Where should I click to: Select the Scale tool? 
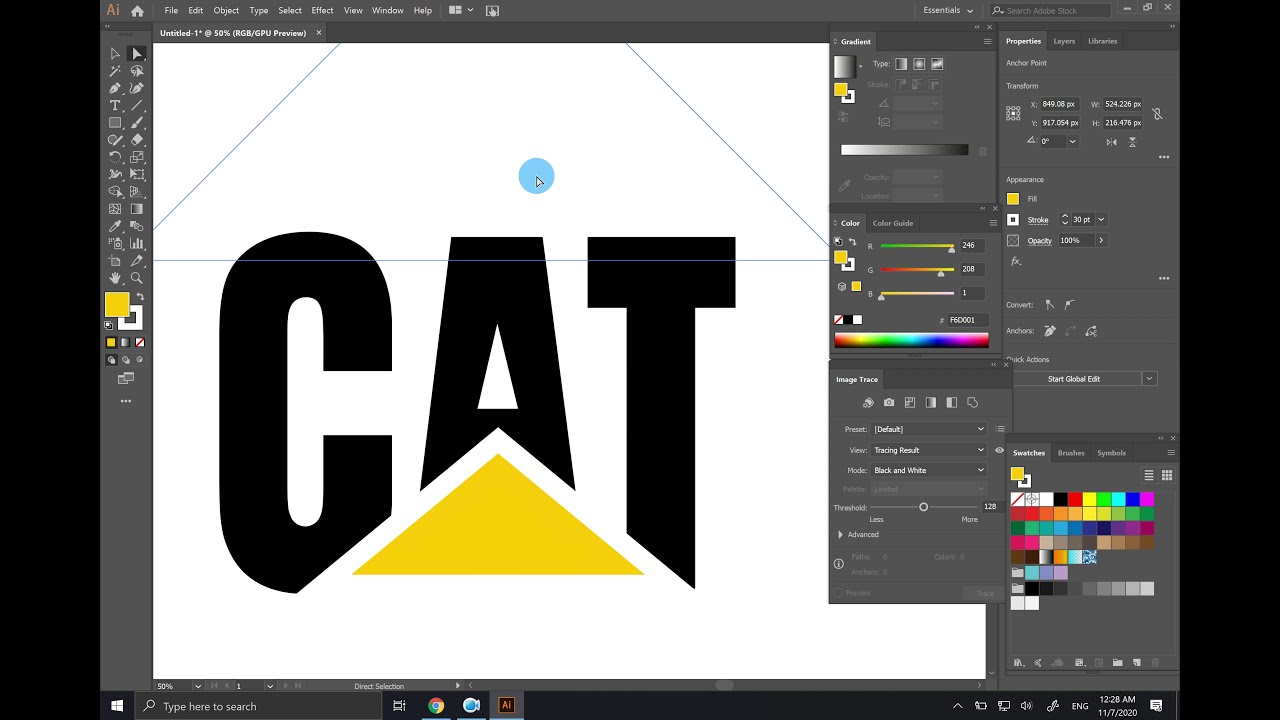(137, 157)
